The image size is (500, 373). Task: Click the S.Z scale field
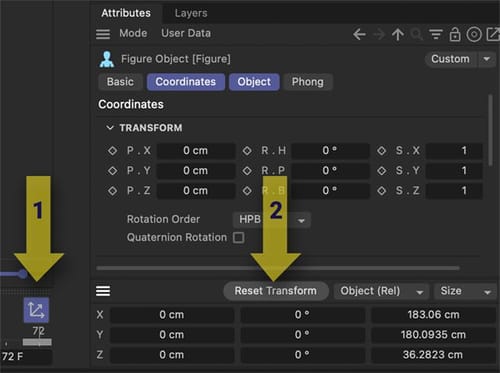pos(454,191)
